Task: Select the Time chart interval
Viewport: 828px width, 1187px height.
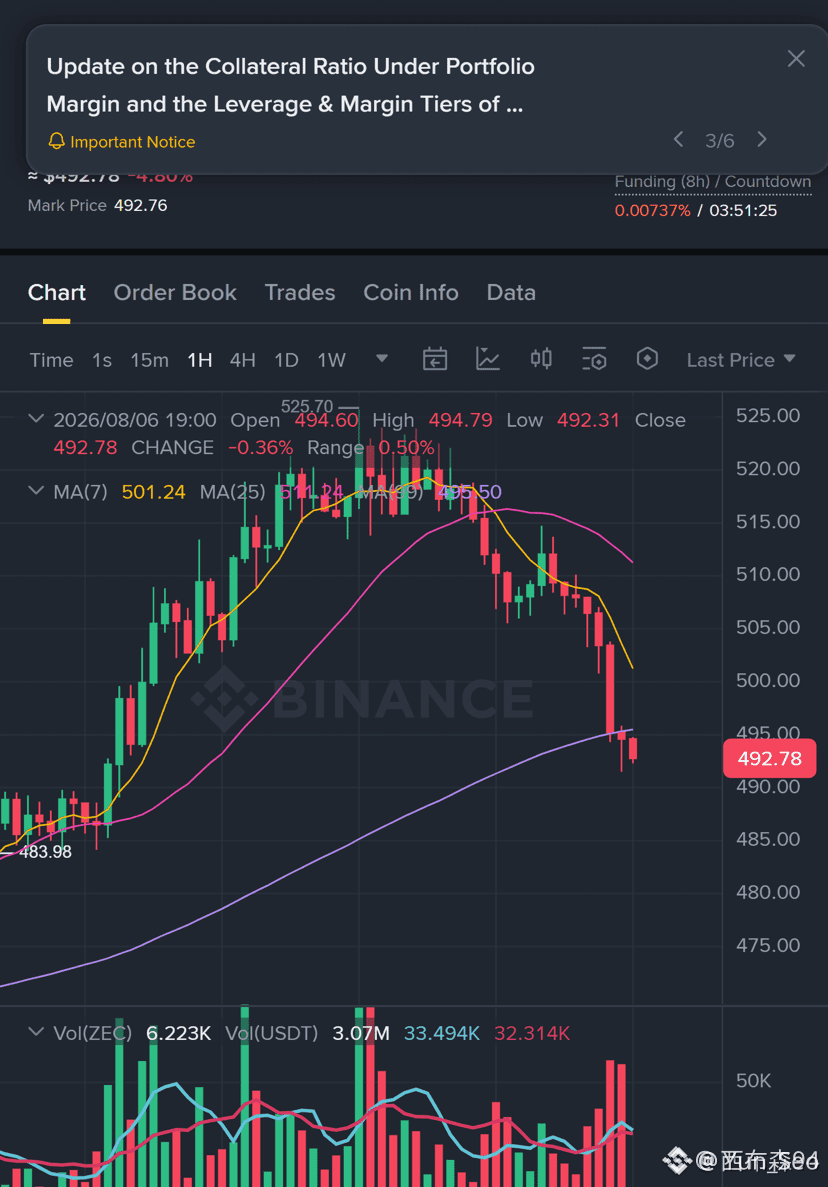Action: [51, 360]
